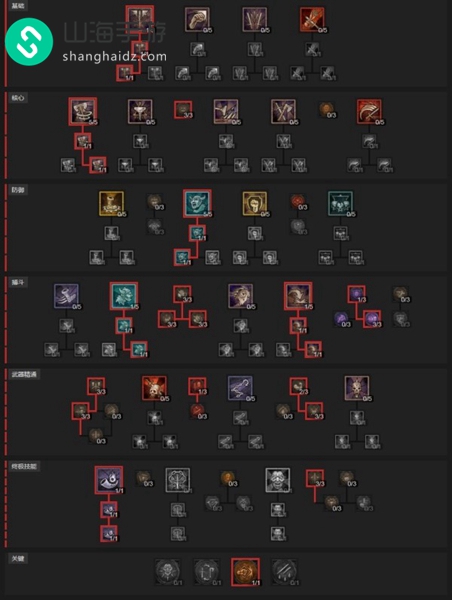Select the purple eye ultimate skill marked 1/1

109,480
